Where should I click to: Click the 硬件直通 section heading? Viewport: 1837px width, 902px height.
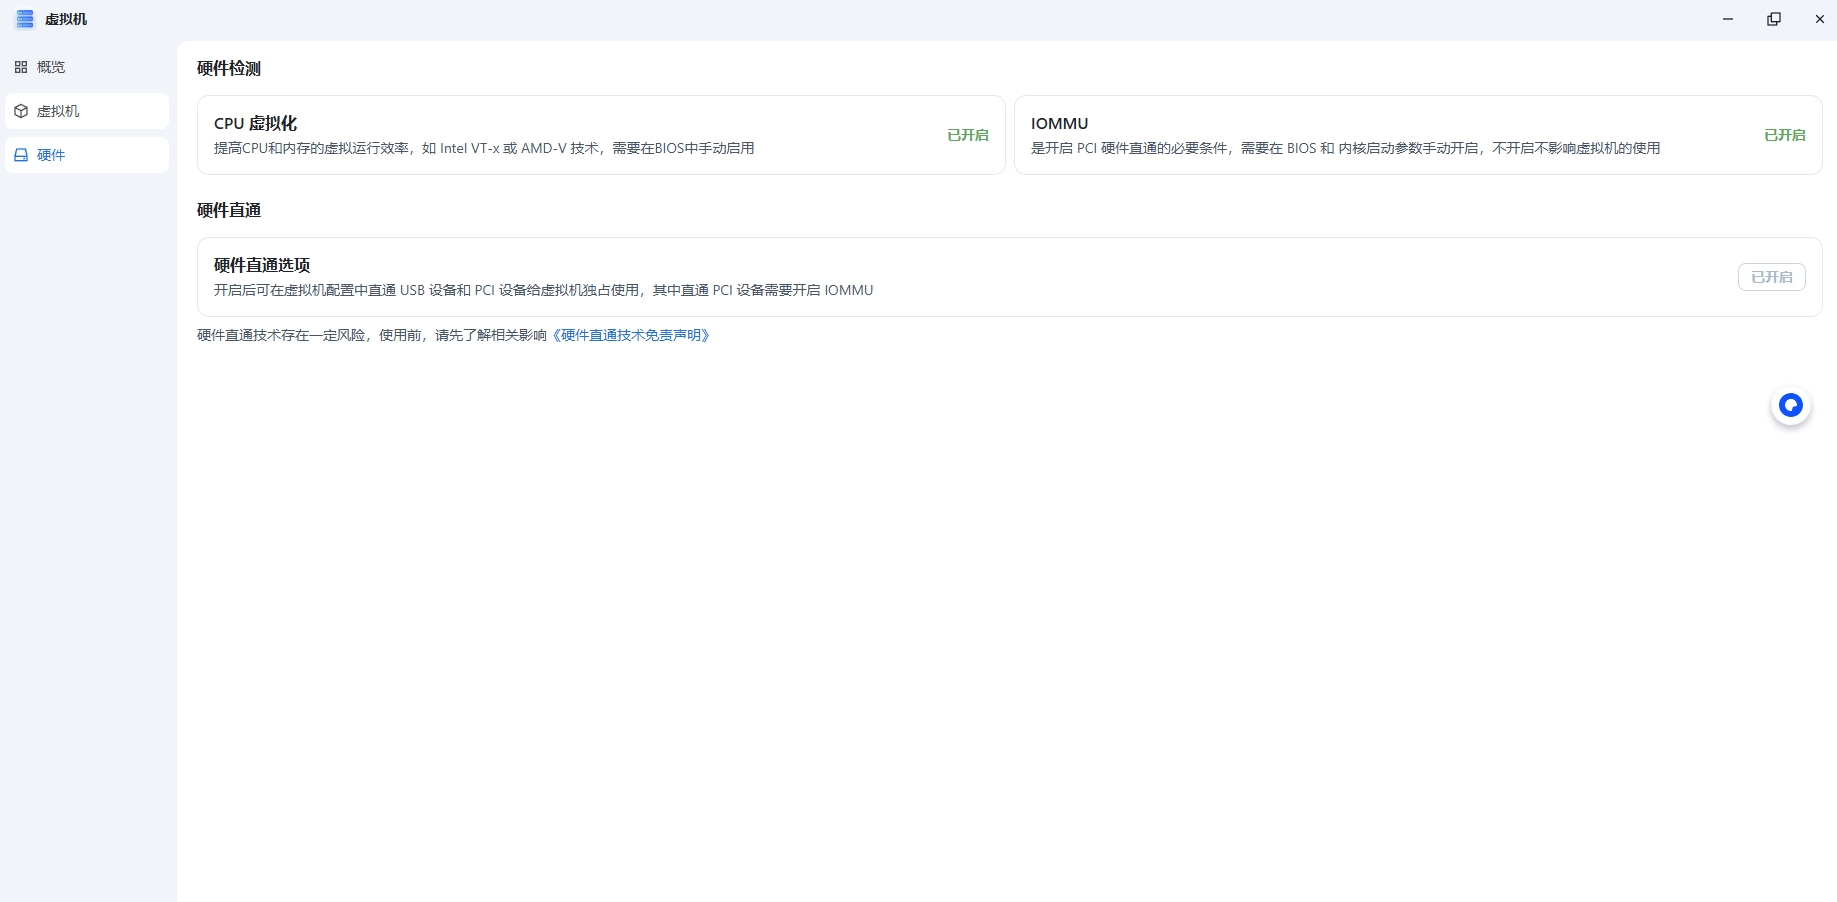pyautogui.click(x=229, y=210)
